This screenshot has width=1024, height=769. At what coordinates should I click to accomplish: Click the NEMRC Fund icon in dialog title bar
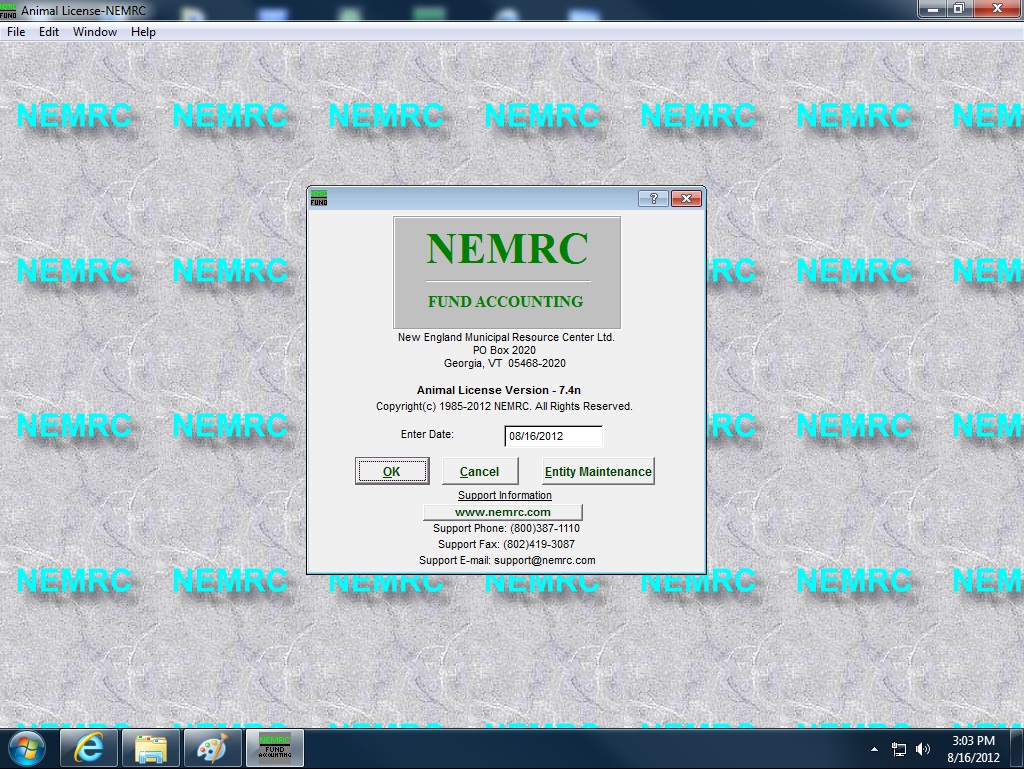tap(319, 198)
